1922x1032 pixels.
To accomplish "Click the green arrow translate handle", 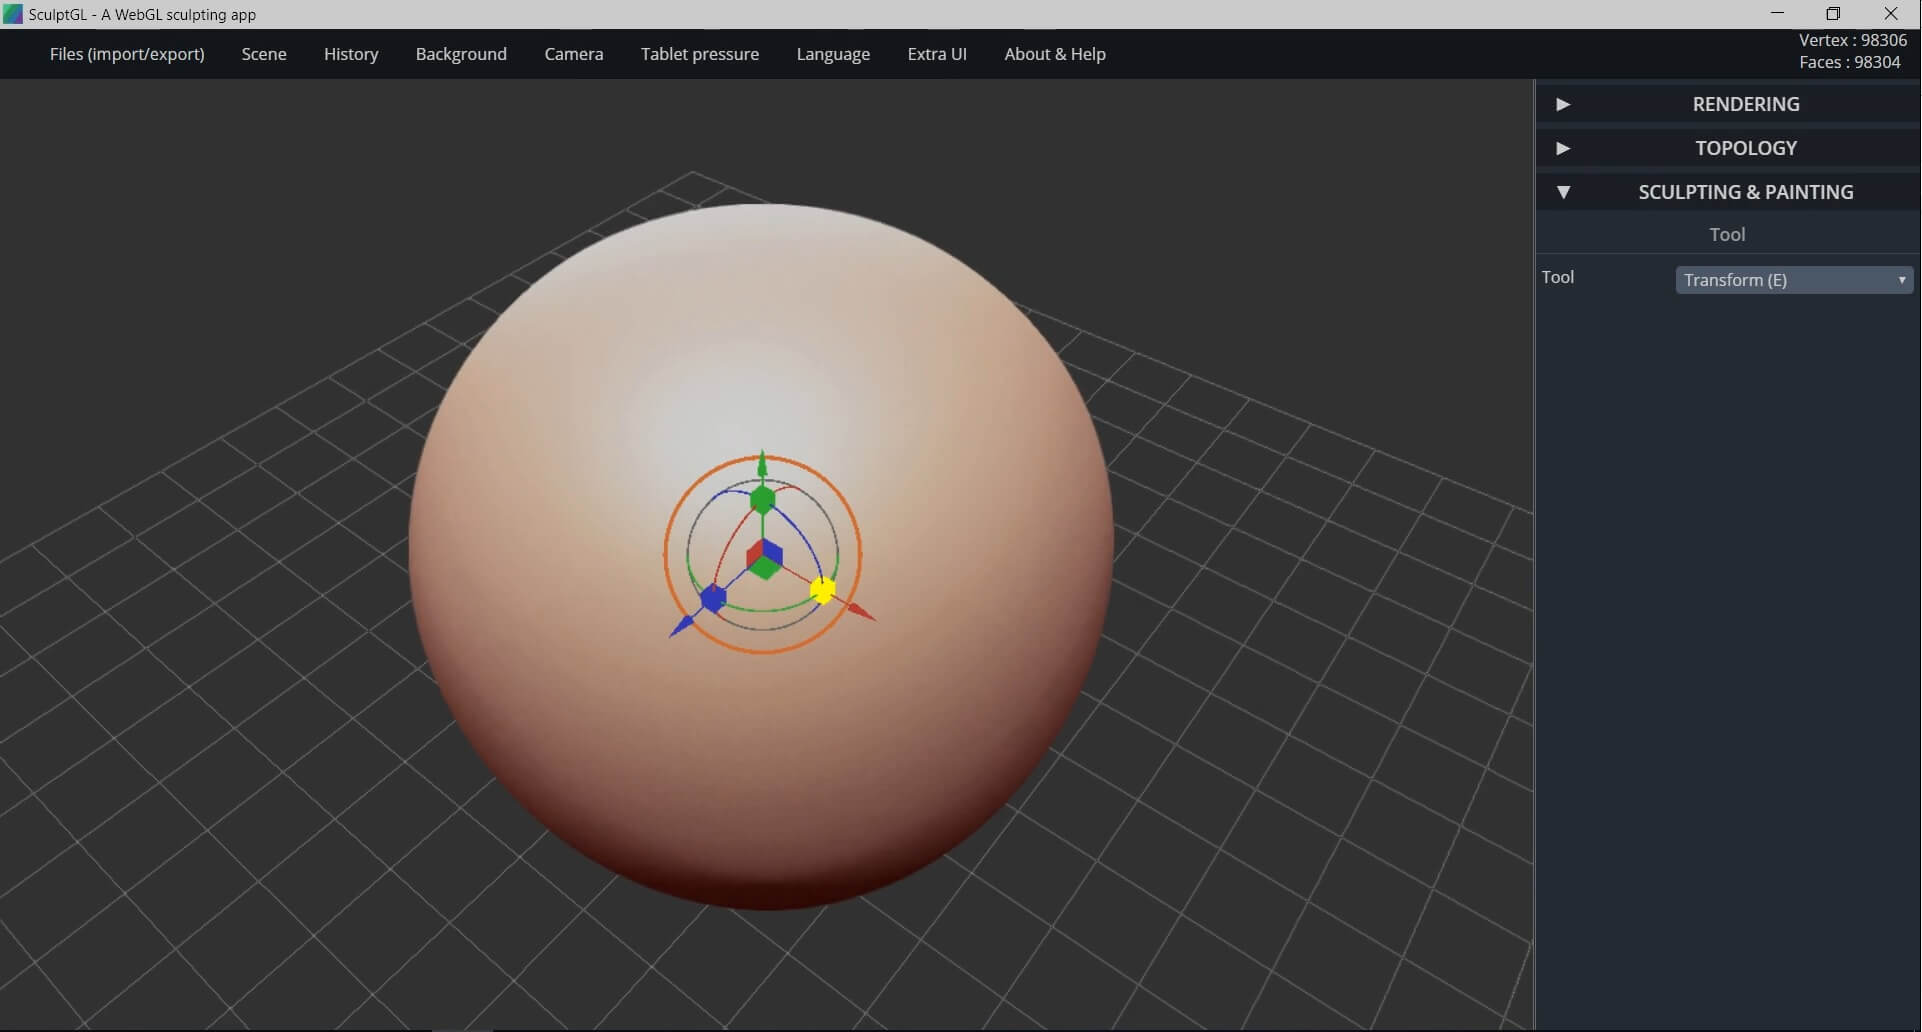I will coord(763,464).
